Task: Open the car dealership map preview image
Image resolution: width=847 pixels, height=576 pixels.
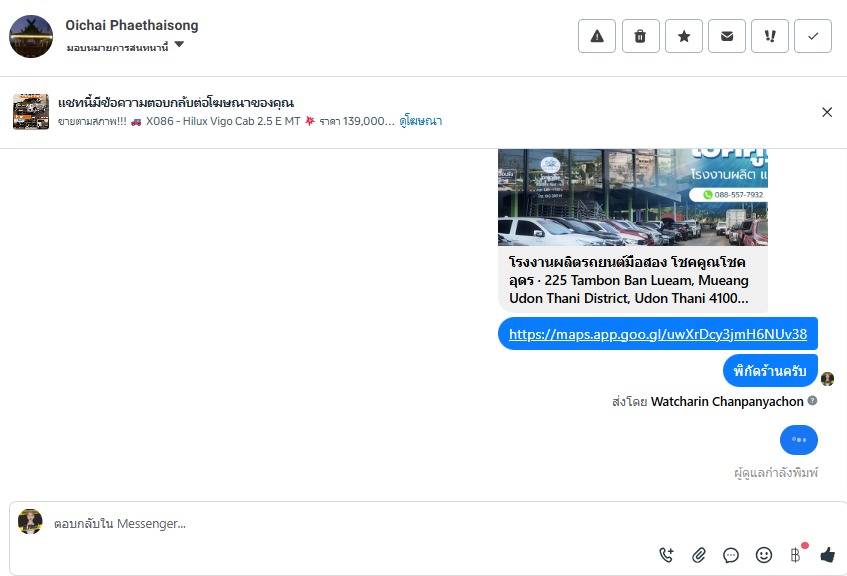Action: tap(633, 197)
